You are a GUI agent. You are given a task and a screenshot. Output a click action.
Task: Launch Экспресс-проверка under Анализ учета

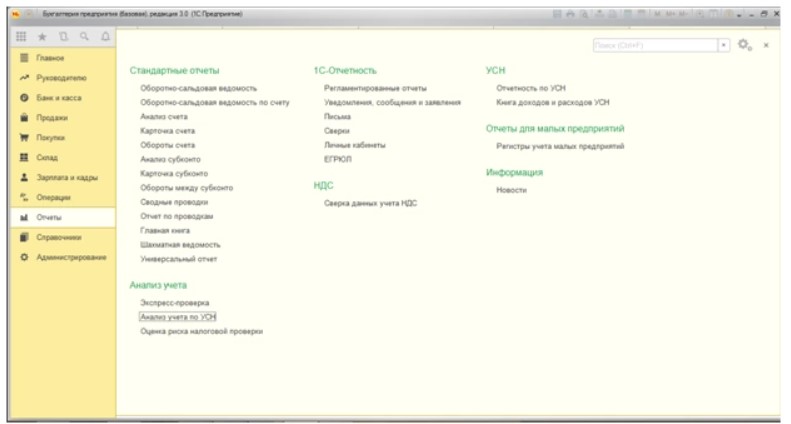tap(174, 302)
